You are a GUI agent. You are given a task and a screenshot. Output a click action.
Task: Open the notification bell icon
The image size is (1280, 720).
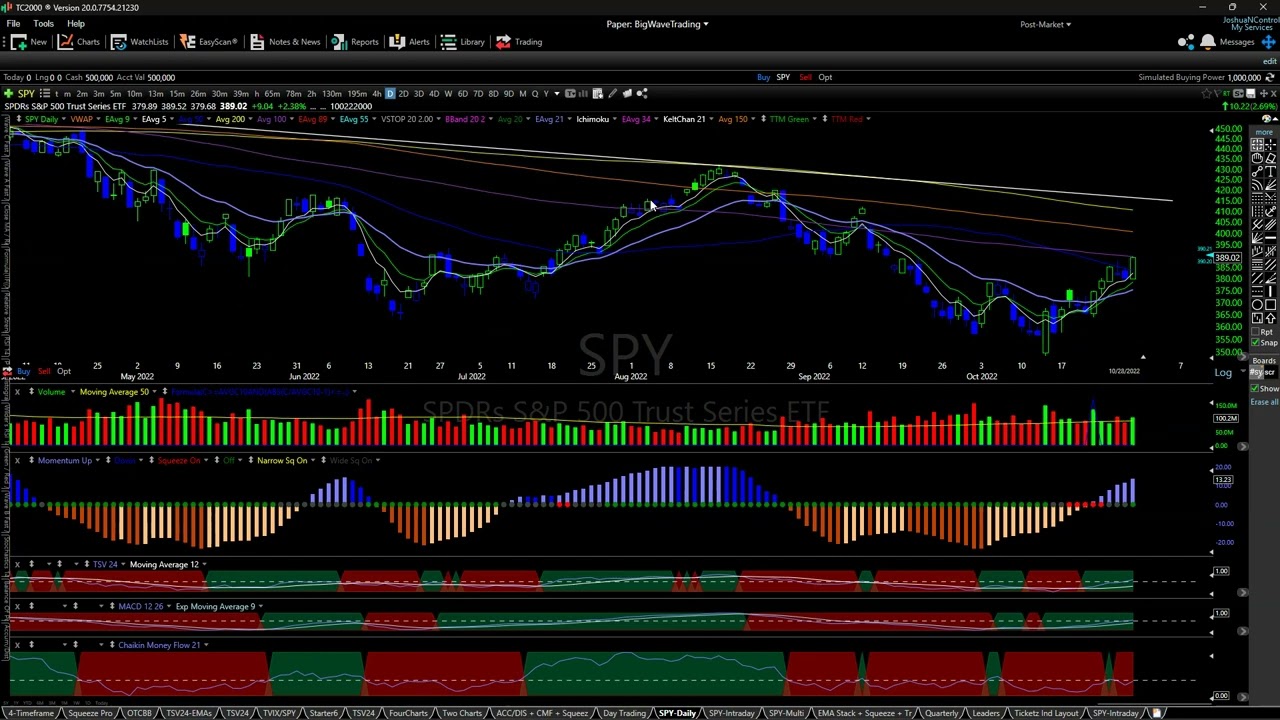pyautogui.click(x=1208, y=41)
